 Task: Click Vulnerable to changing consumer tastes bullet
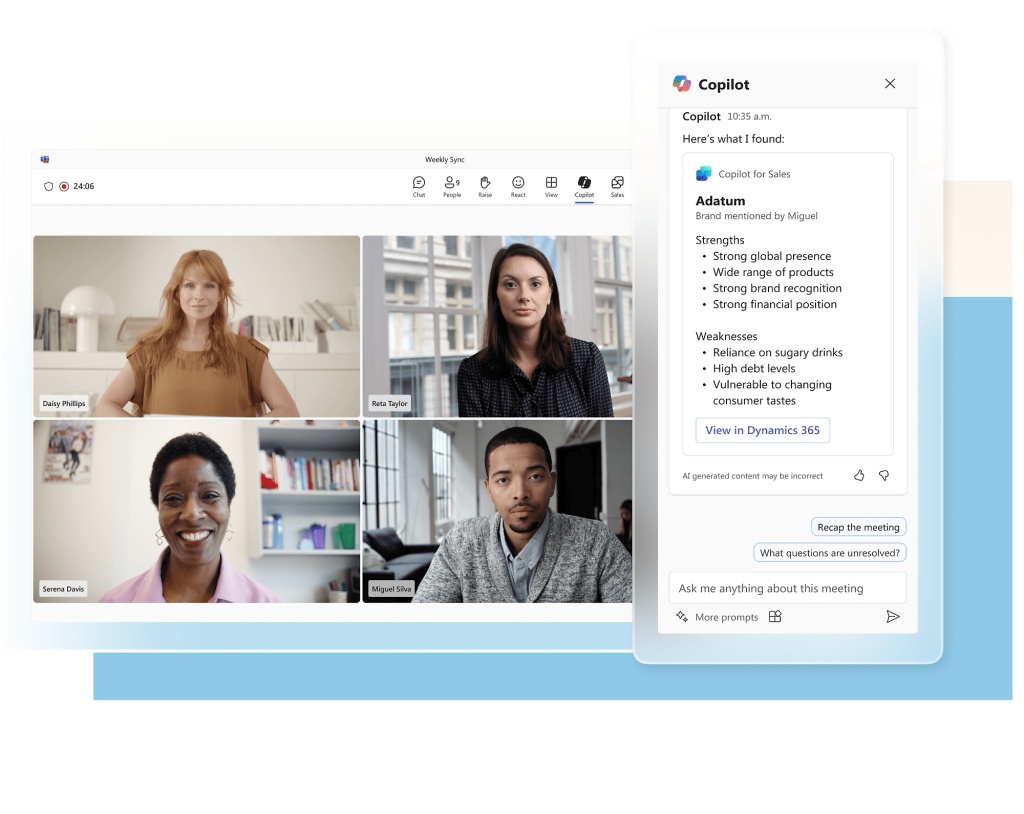coord(772,393)
